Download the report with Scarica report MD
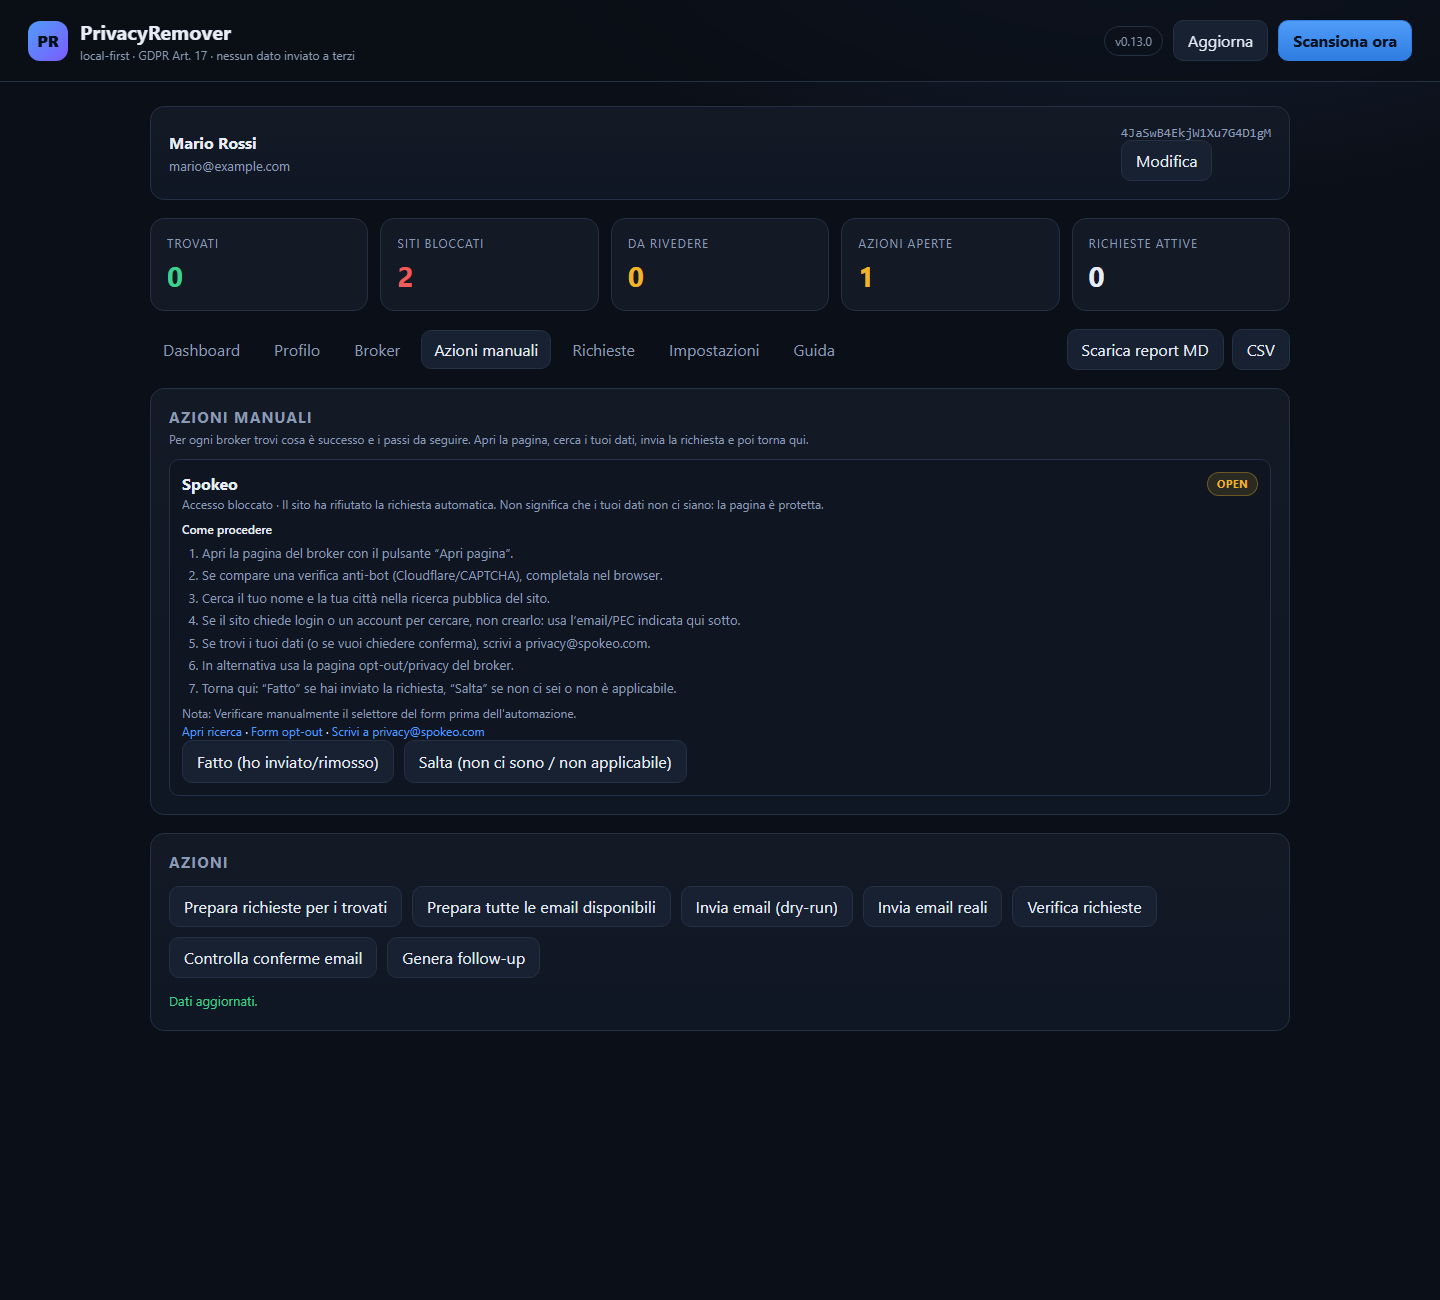 (x=1145, y=350)
